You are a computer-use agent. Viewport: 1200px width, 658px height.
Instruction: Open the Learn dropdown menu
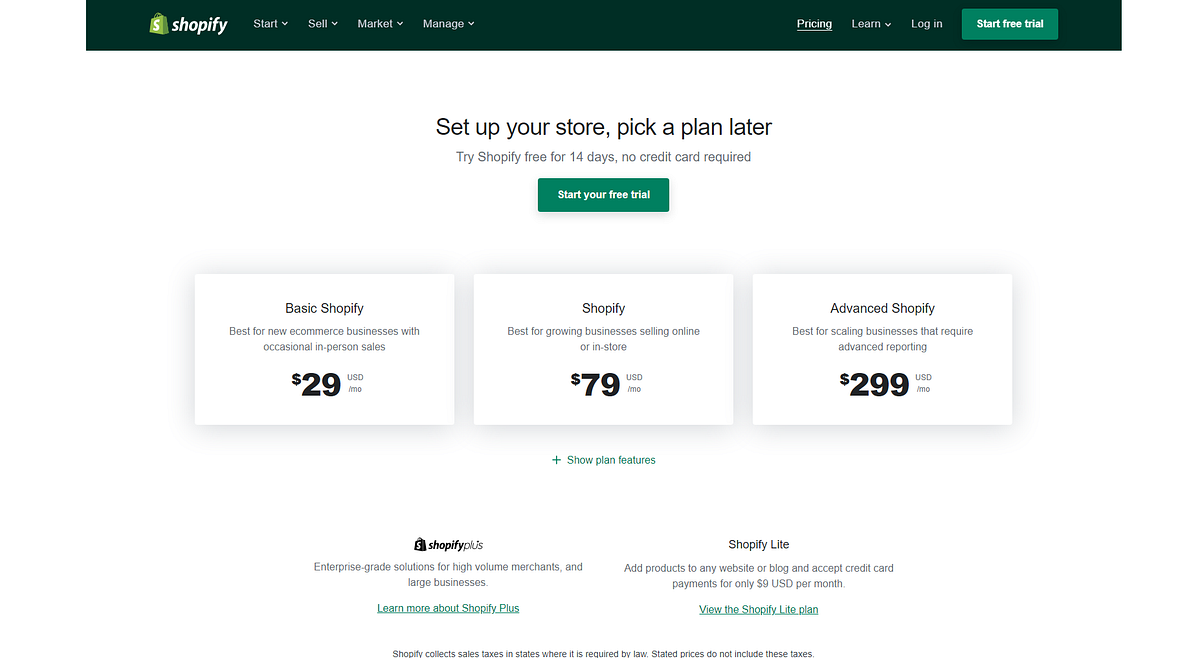871,24
